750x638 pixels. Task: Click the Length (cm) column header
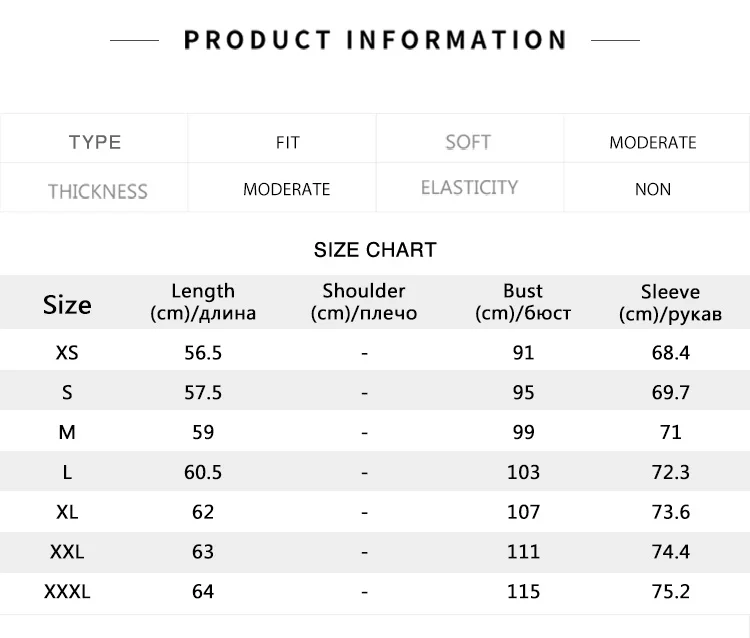tap(203, 302)
